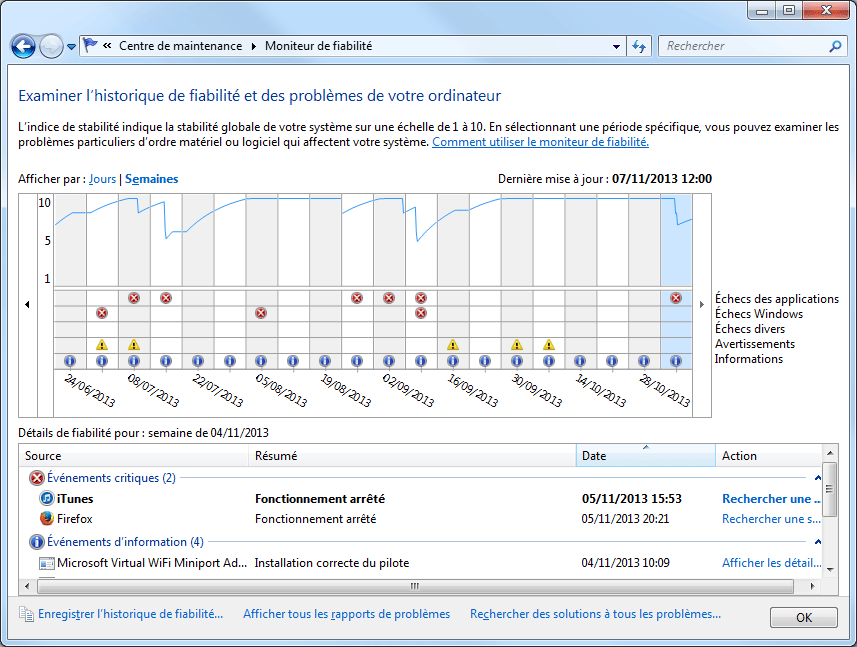
Task: Click the information icon in the highlighted week
Action: coord(676,361)
